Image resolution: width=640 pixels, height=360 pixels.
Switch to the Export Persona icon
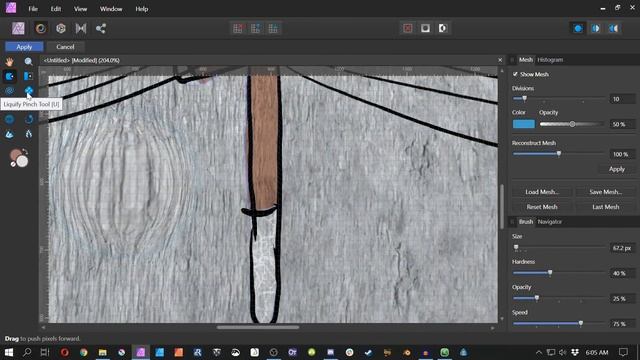(x=101, y=28)
